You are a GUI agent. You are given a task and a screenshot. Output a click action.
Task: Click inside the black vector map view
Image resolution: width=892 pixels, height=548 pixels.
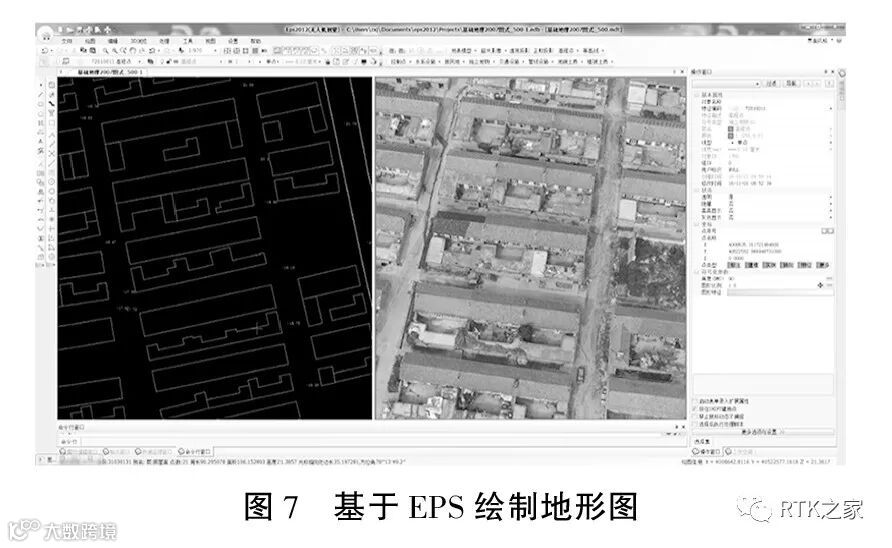coord(214,248)
